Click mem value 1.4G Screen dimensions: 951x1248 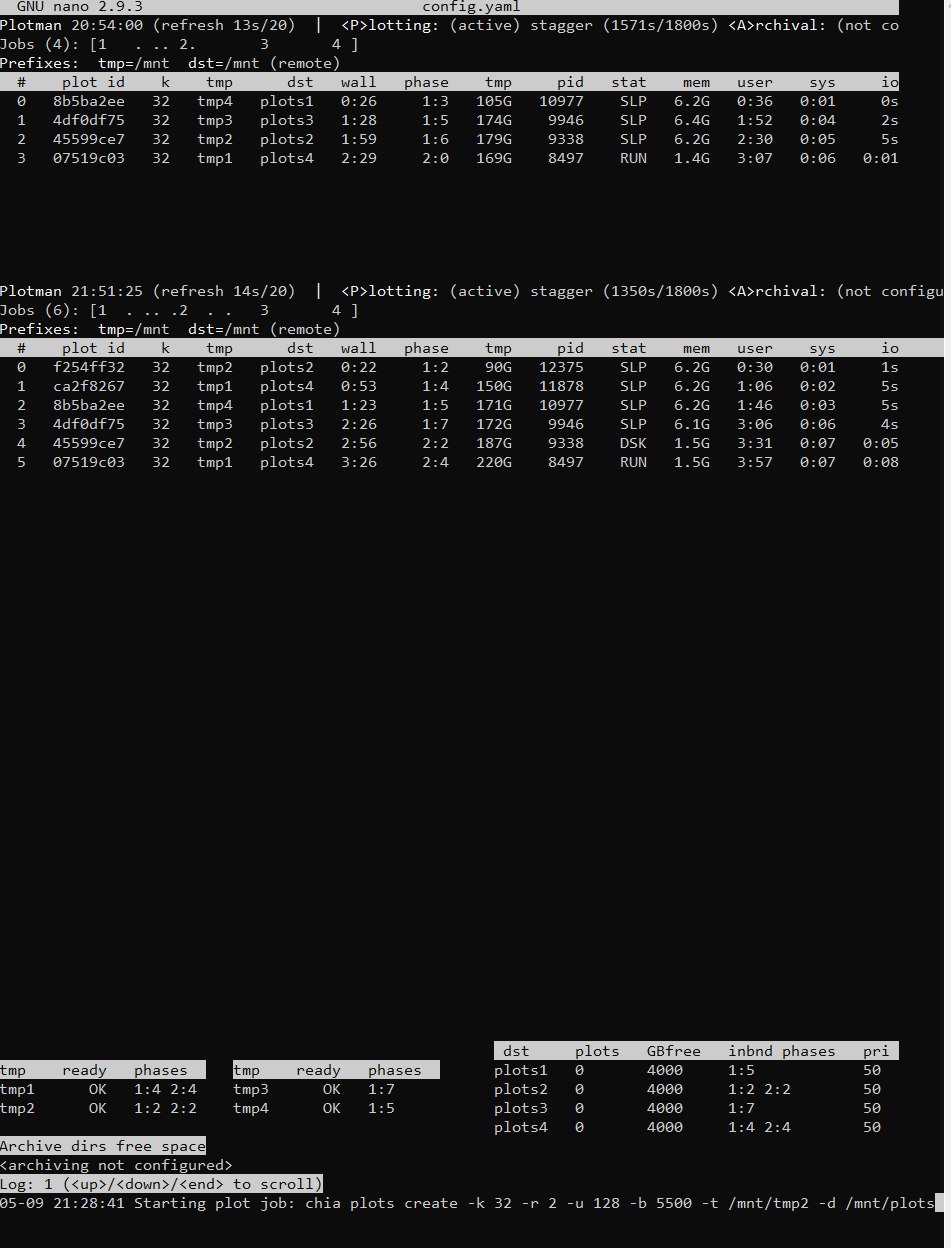692,158
